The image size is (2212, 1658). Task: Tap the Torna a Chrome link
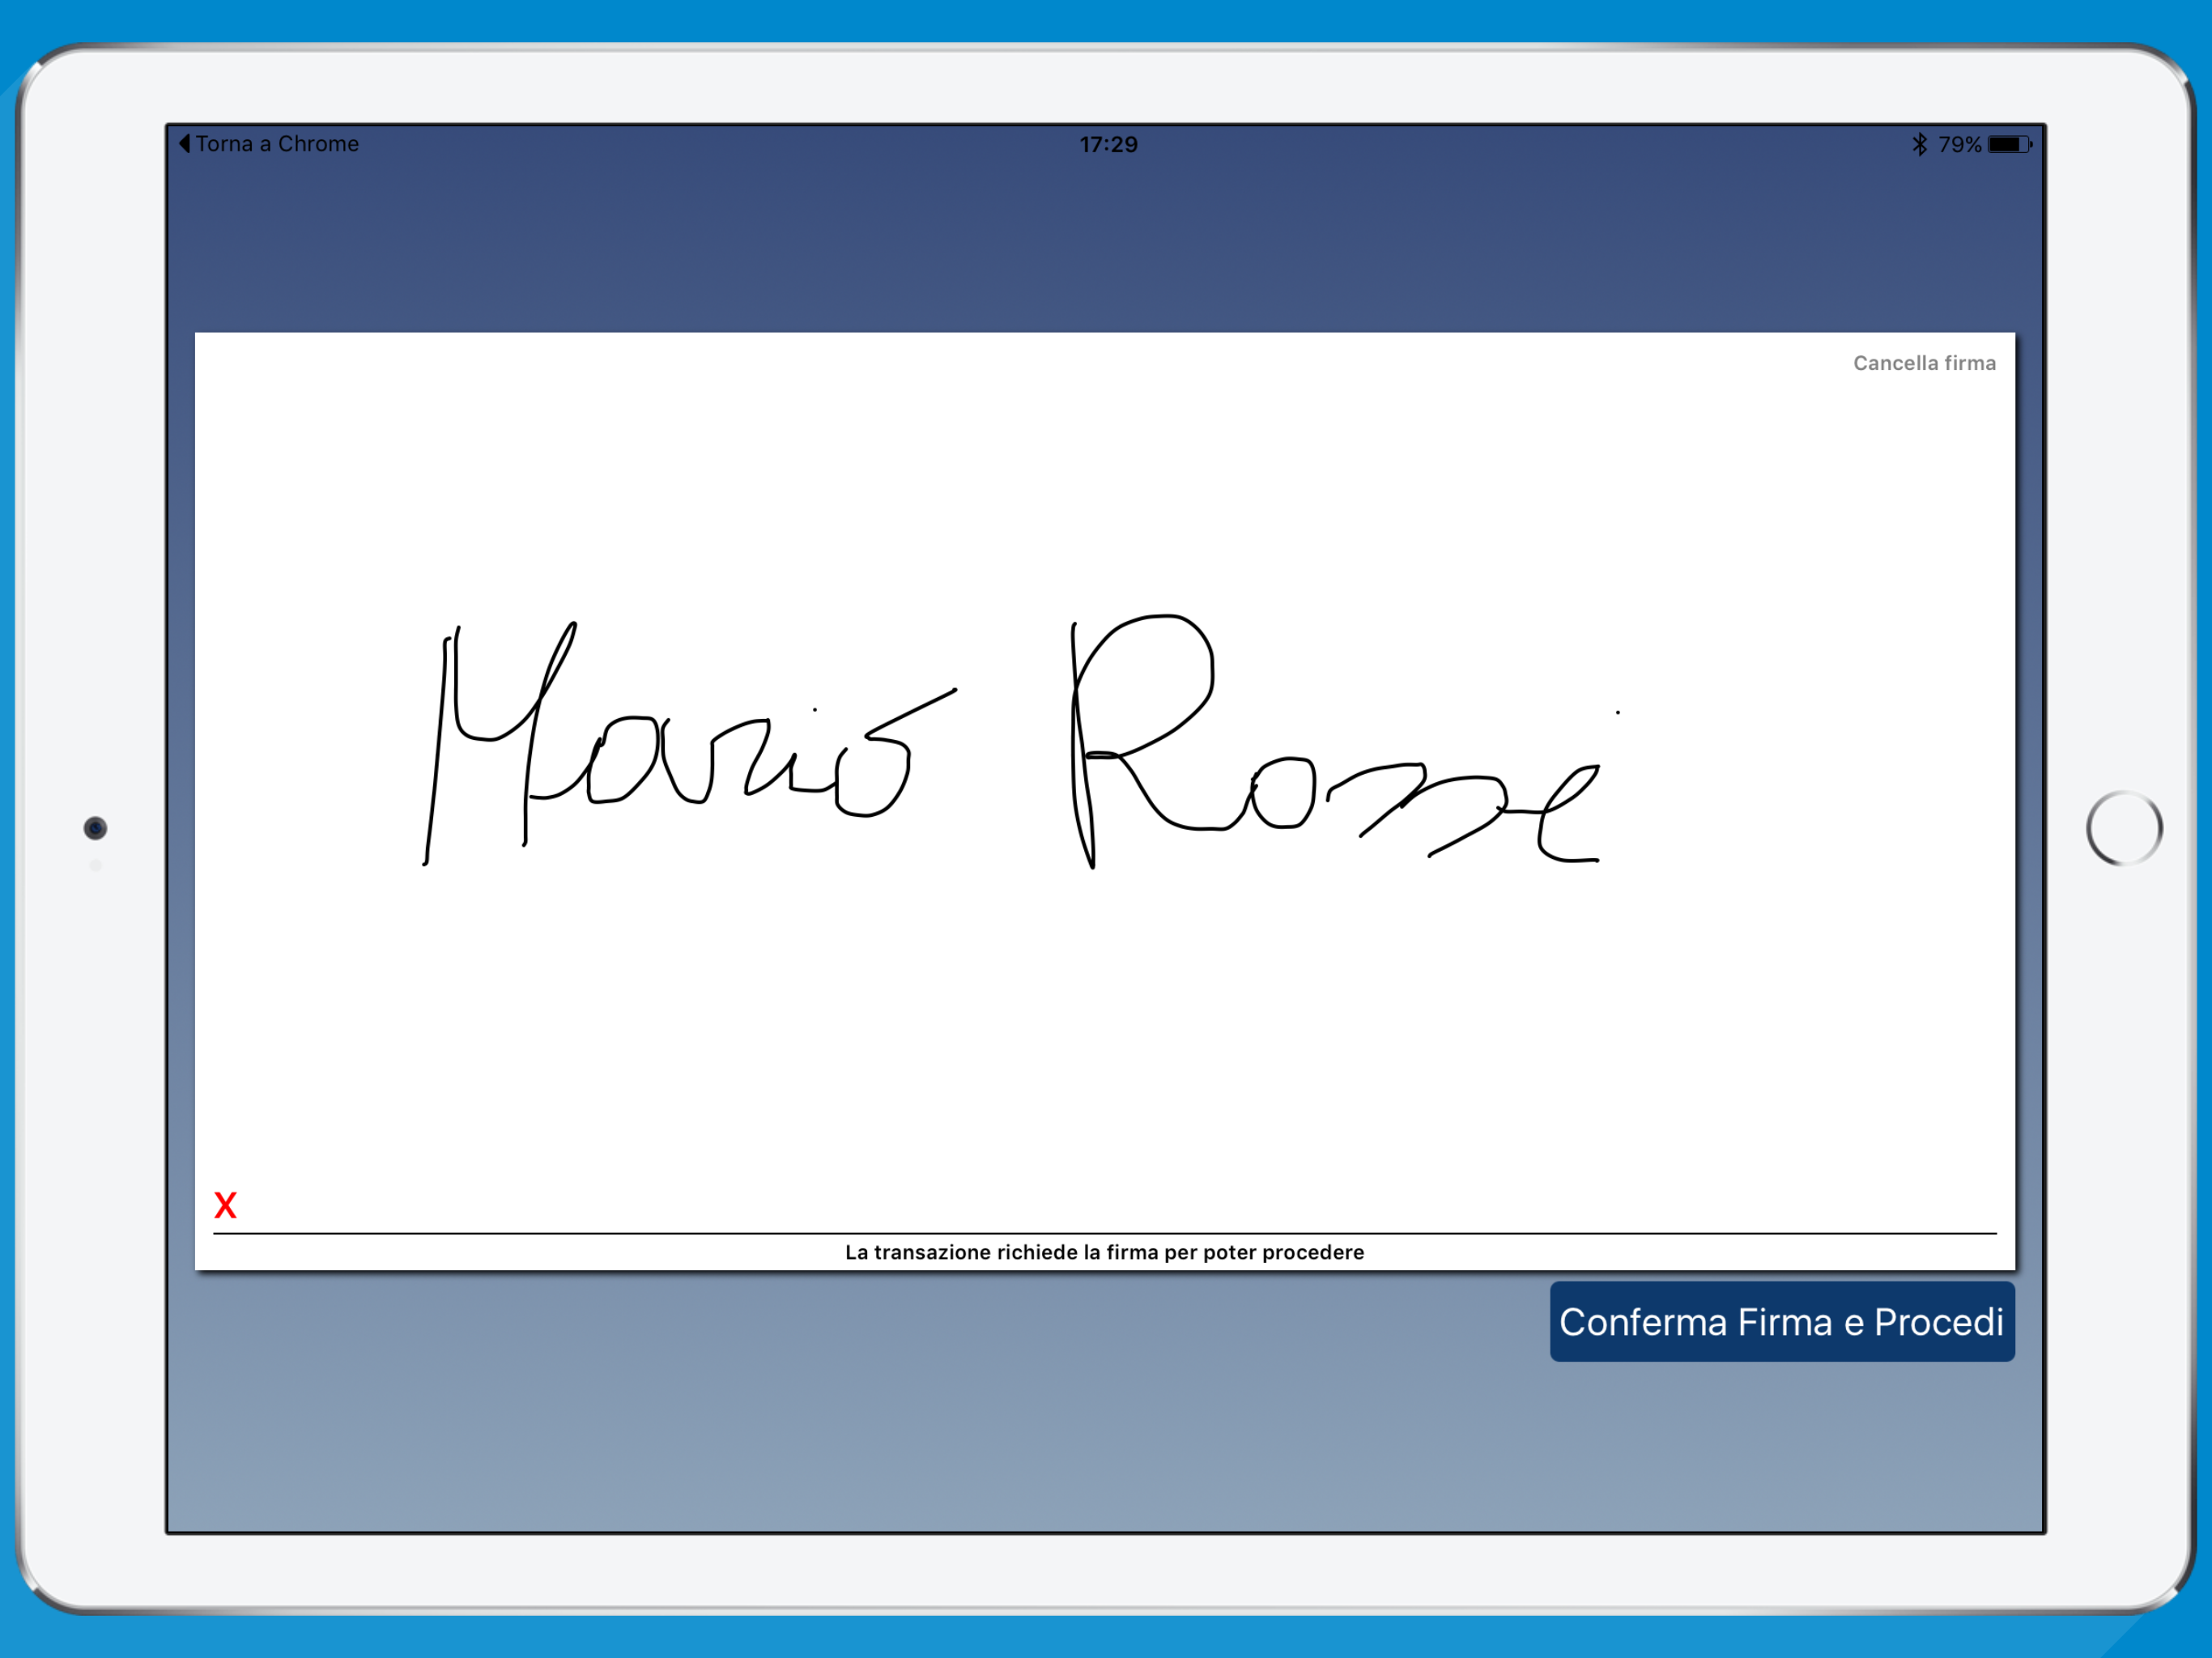[x=277, y=143]
